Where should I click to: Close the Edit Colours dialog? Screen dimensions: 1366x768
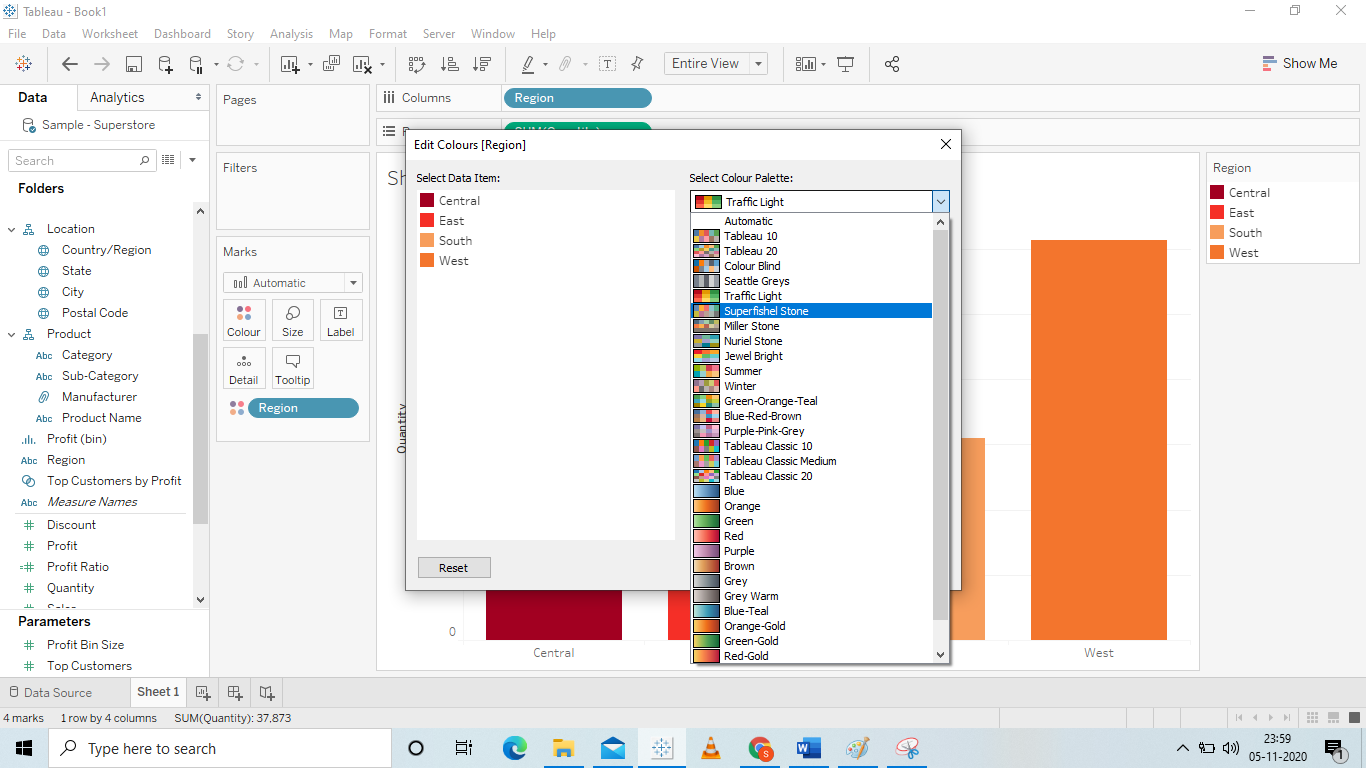[x=945, y=144]
